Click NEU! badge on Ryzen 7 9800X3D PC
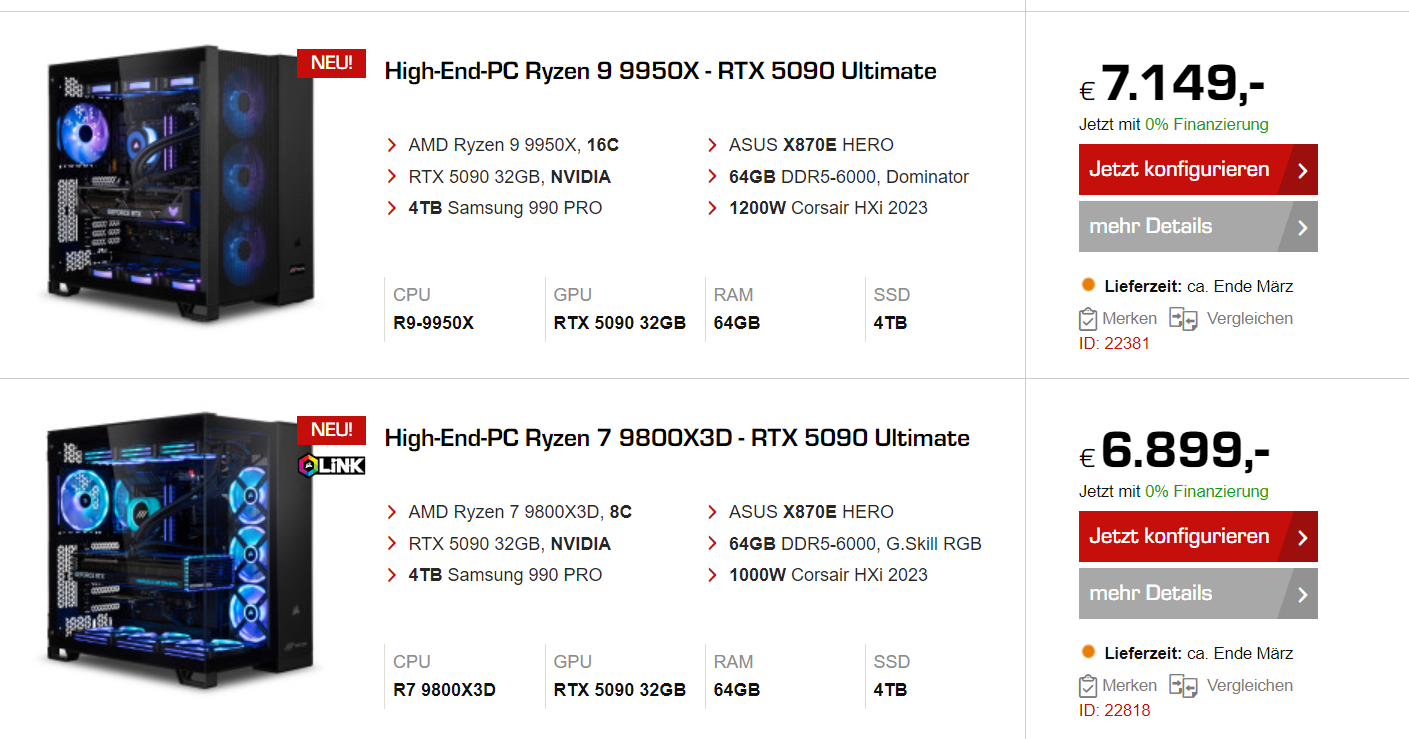This screenshot has height=739, width=1409. 331,430
